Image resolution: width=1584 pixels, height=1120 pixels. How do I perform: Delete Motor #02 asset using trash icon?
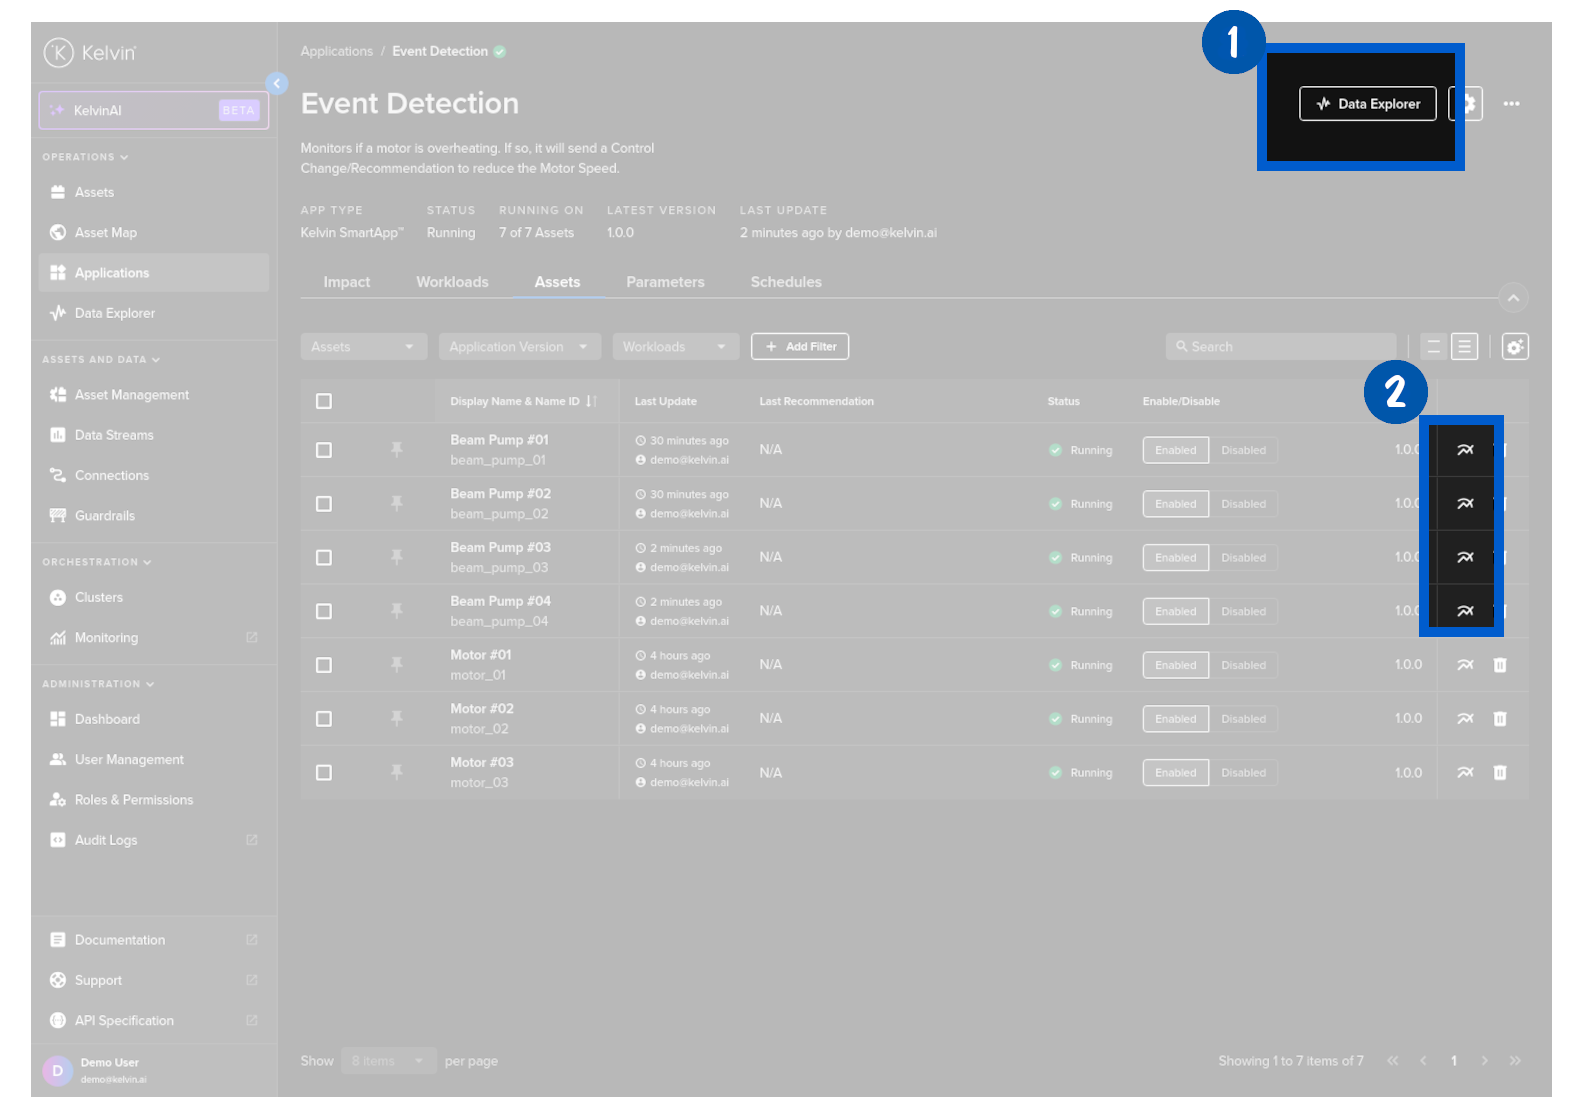click(1499, 719)
